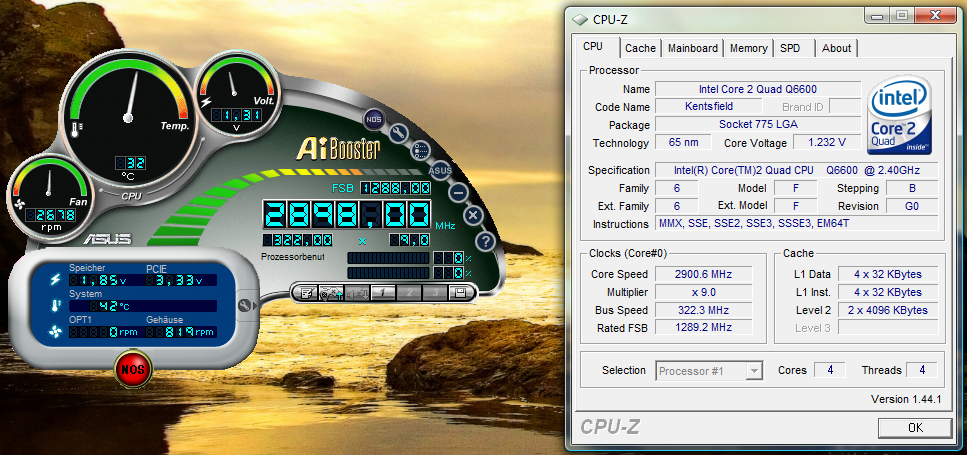The width and height of the screenshot is (967, 455).
Task: Click the AI Booster logo text
Action: click(x=338, y=148)
